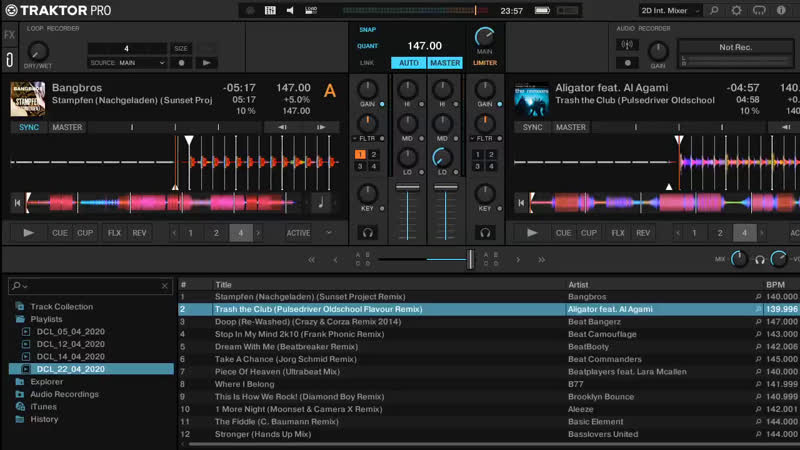Image resolution: width=800 pixels, height=450 pixels.
Task: Open Deck A FLTR type dropdown
Action: pos(355,138)
